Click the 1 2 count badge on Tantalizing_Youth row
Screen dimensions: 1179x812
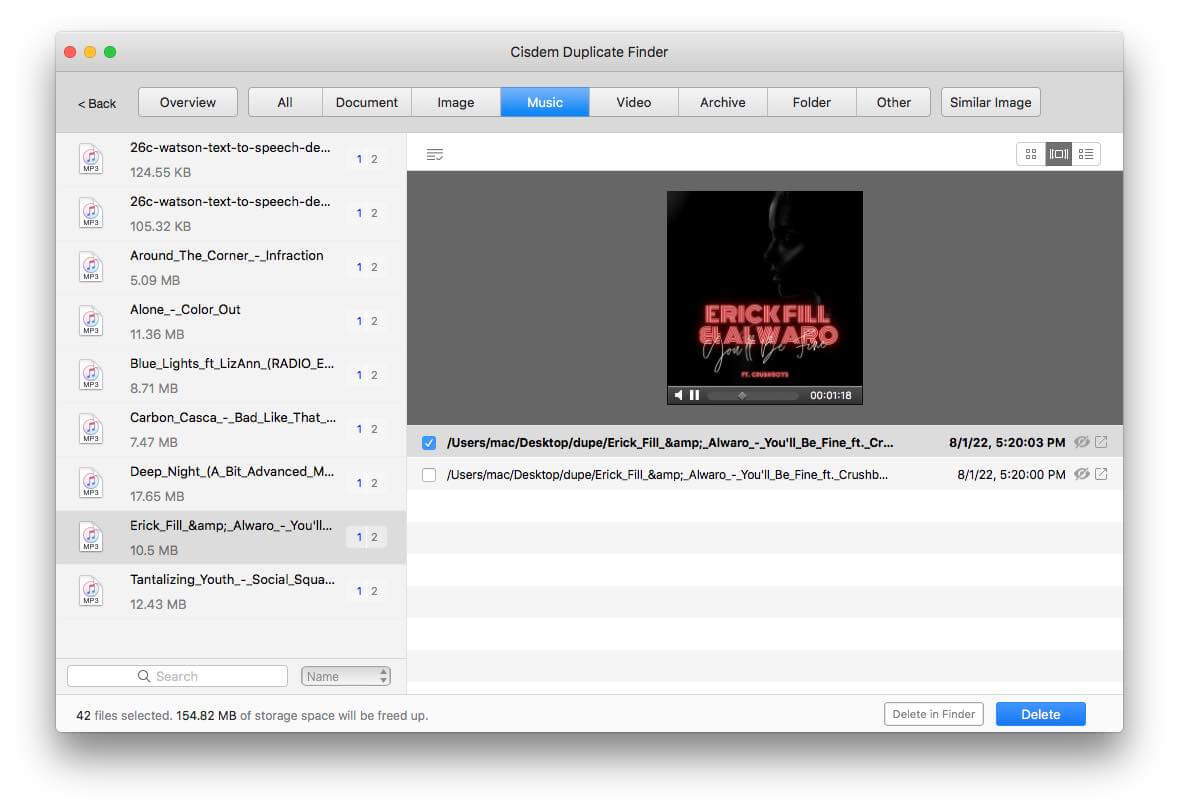coord(367,591)
